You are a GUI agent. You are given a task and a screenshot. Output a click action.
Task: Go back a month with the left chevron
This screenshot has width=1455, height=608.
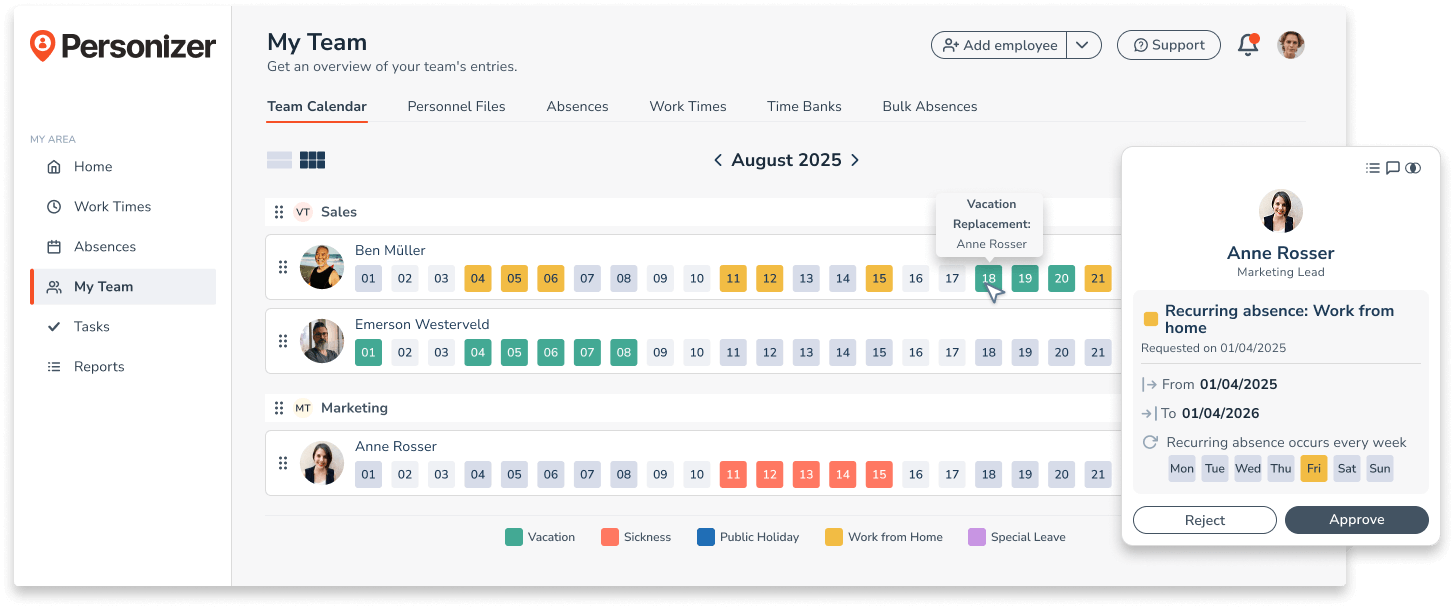click(716, 159)
